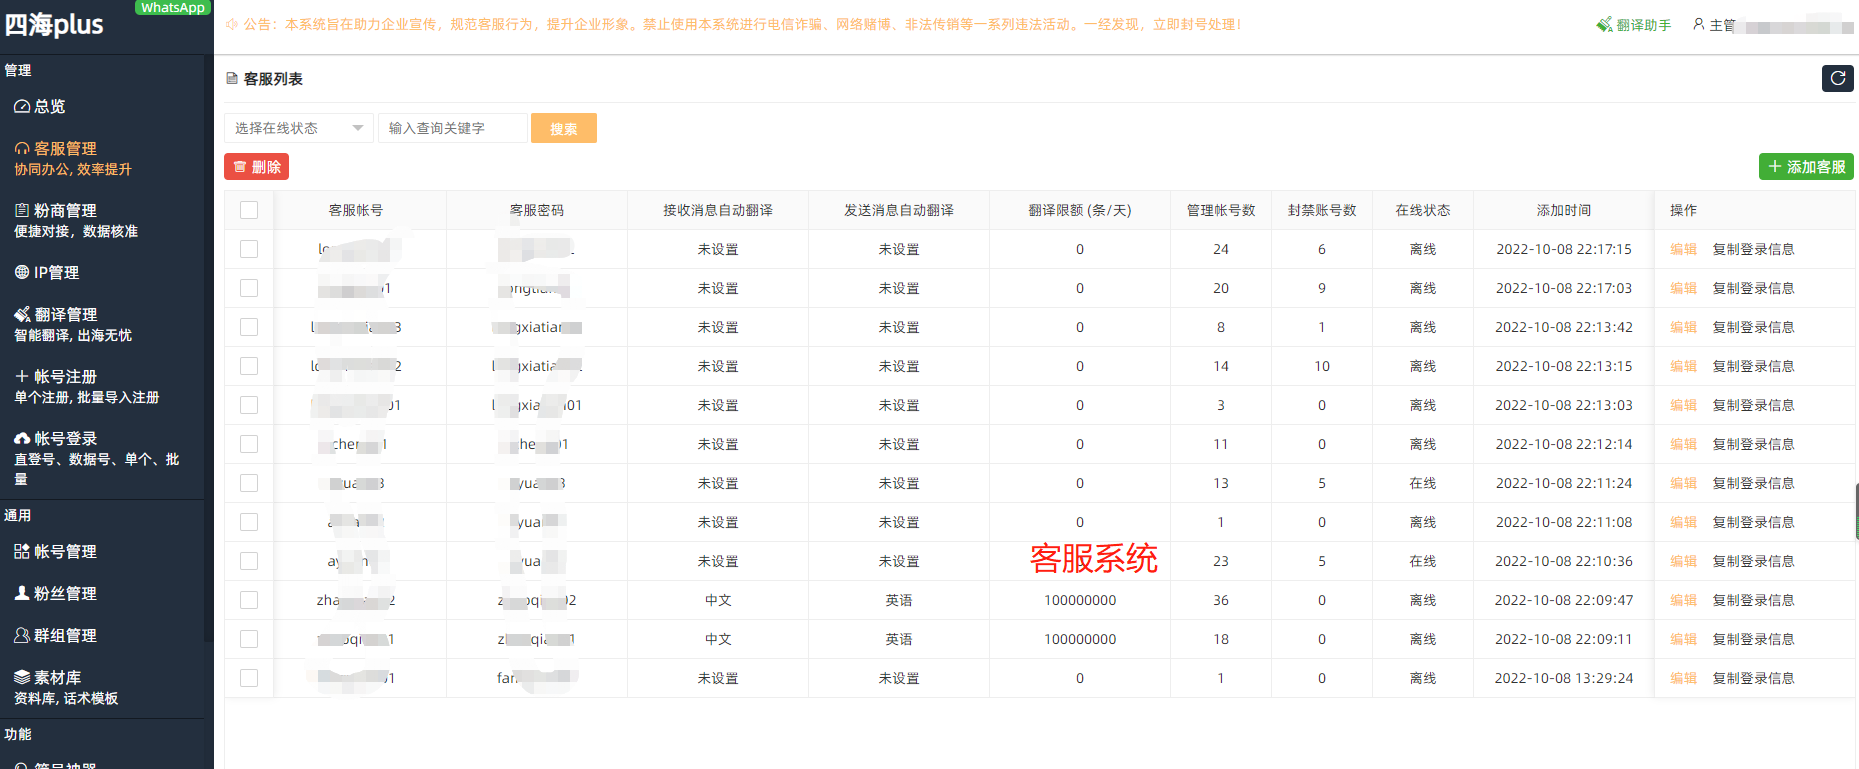Open 总览 dashboard icon in sidebar
Screen dimensions: 1859x769
[22, 106]
